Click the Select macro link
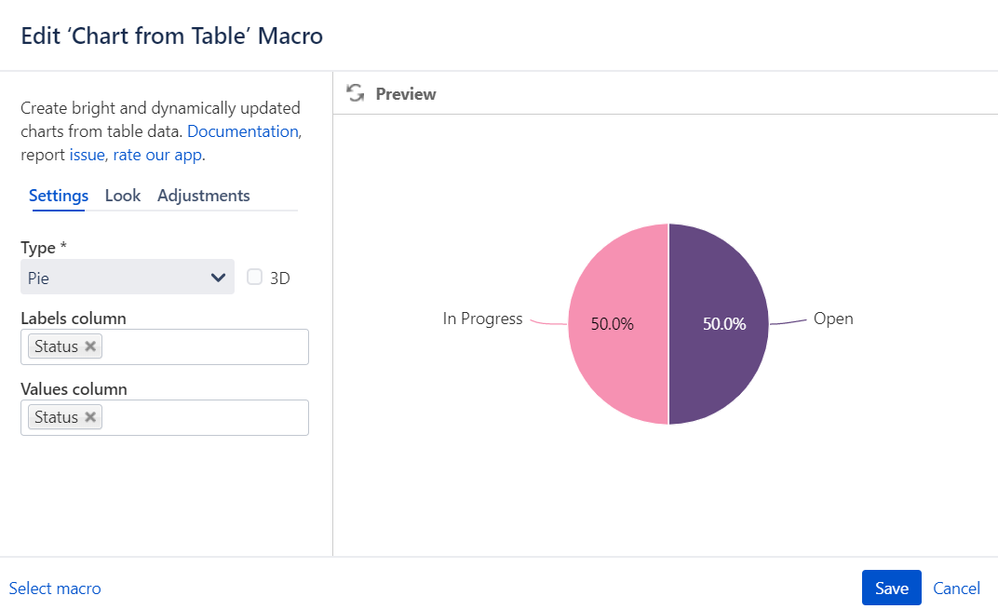Screen dimensions: 998x611 pos(55,588)
